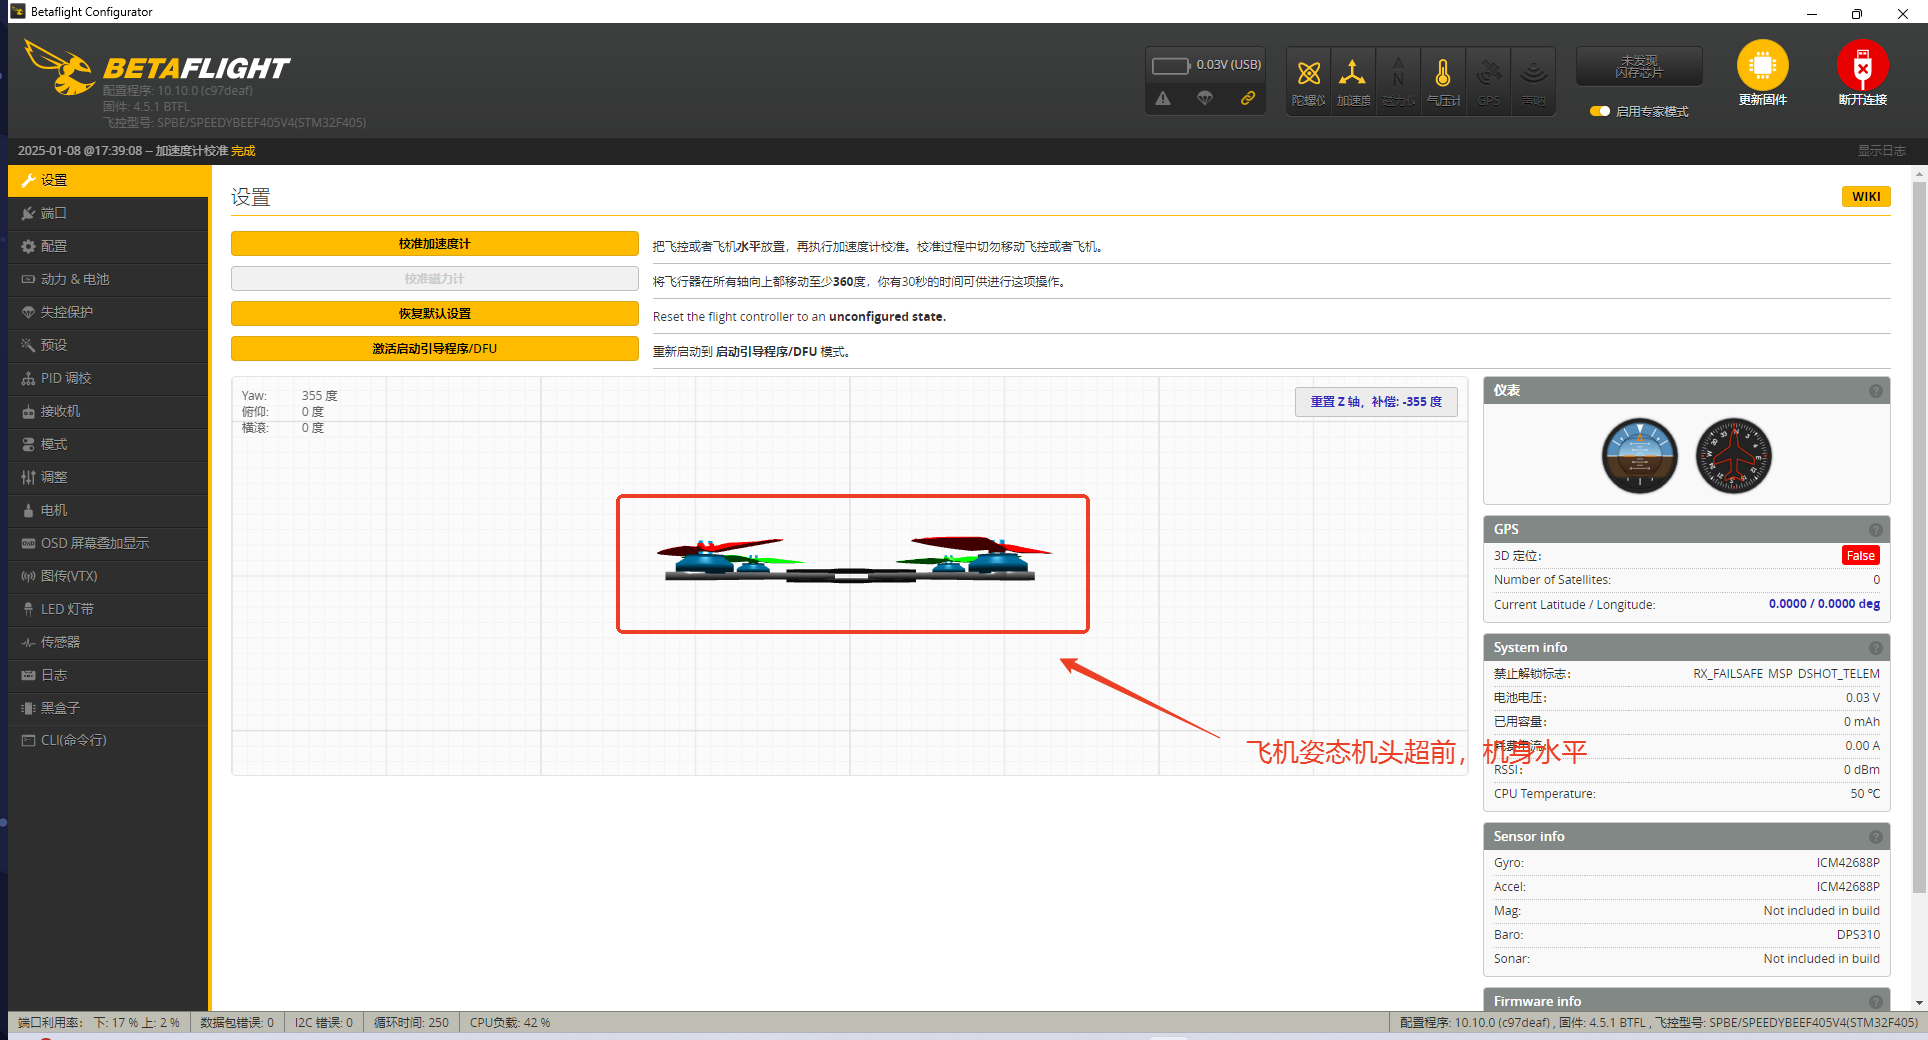Click the 校准加速度计 button
The image size is (1928, 1040).
(434, 244)
